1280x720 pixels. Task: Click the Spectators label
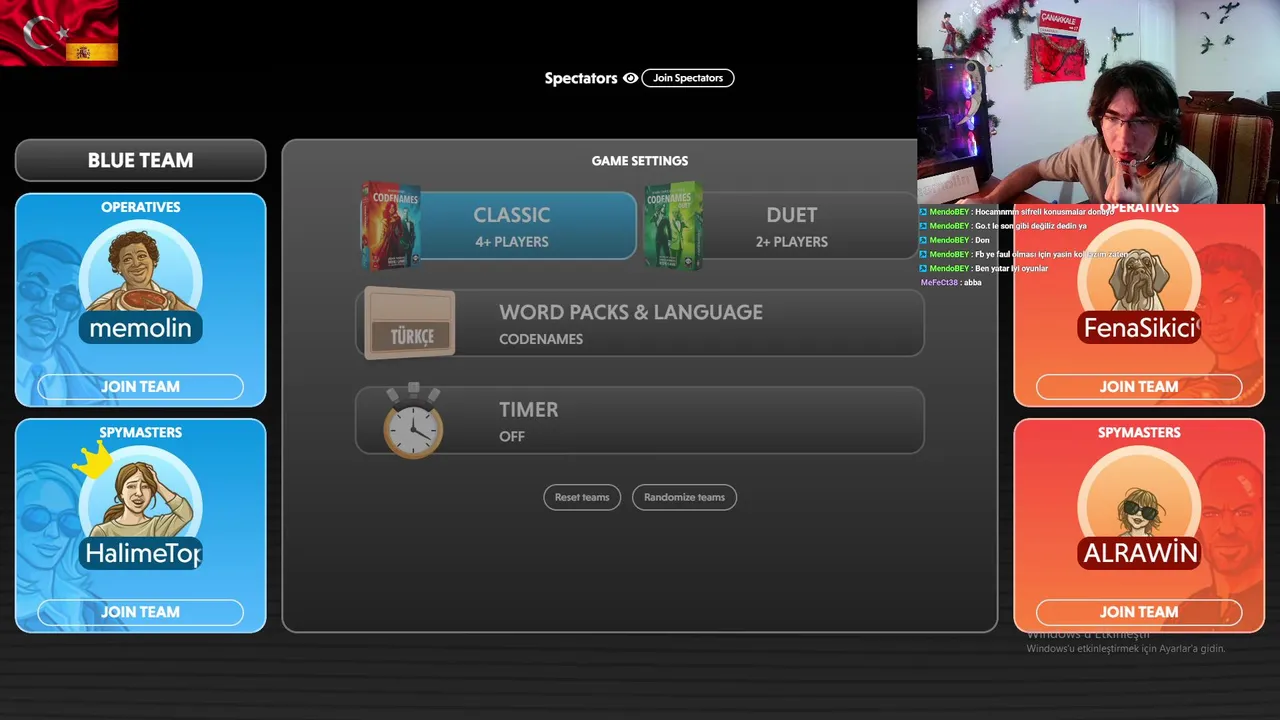pos(581,78)
